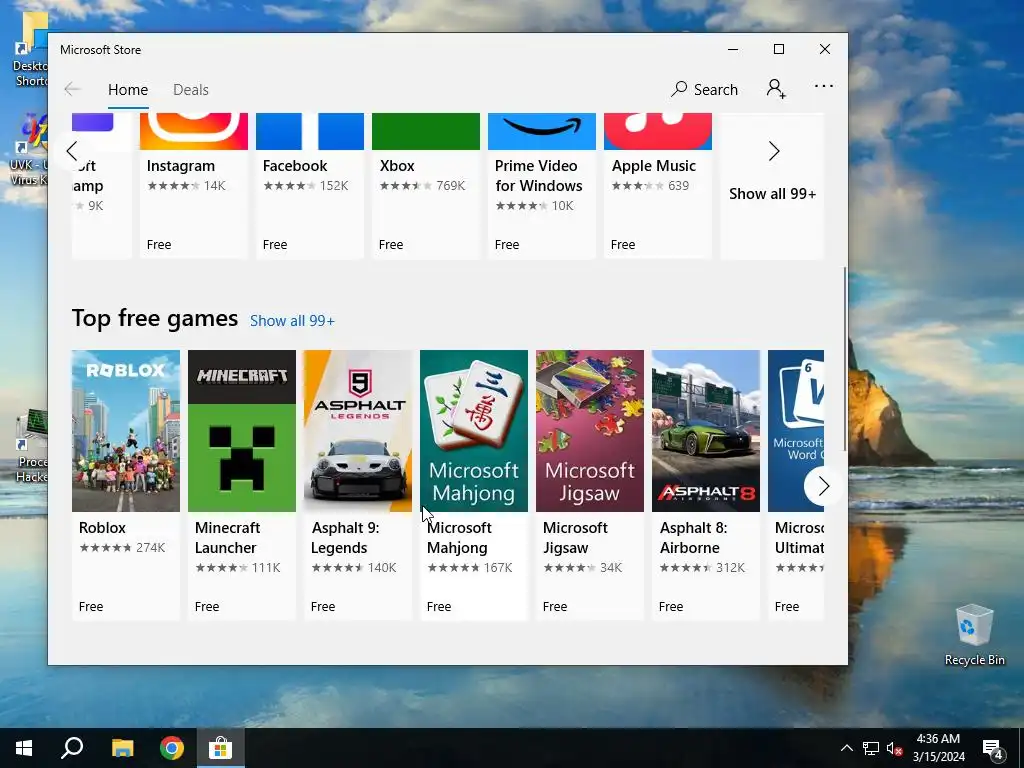Select the Recycle Bin desktop icon
The image size is (1024, 768).
coord(974,635)
